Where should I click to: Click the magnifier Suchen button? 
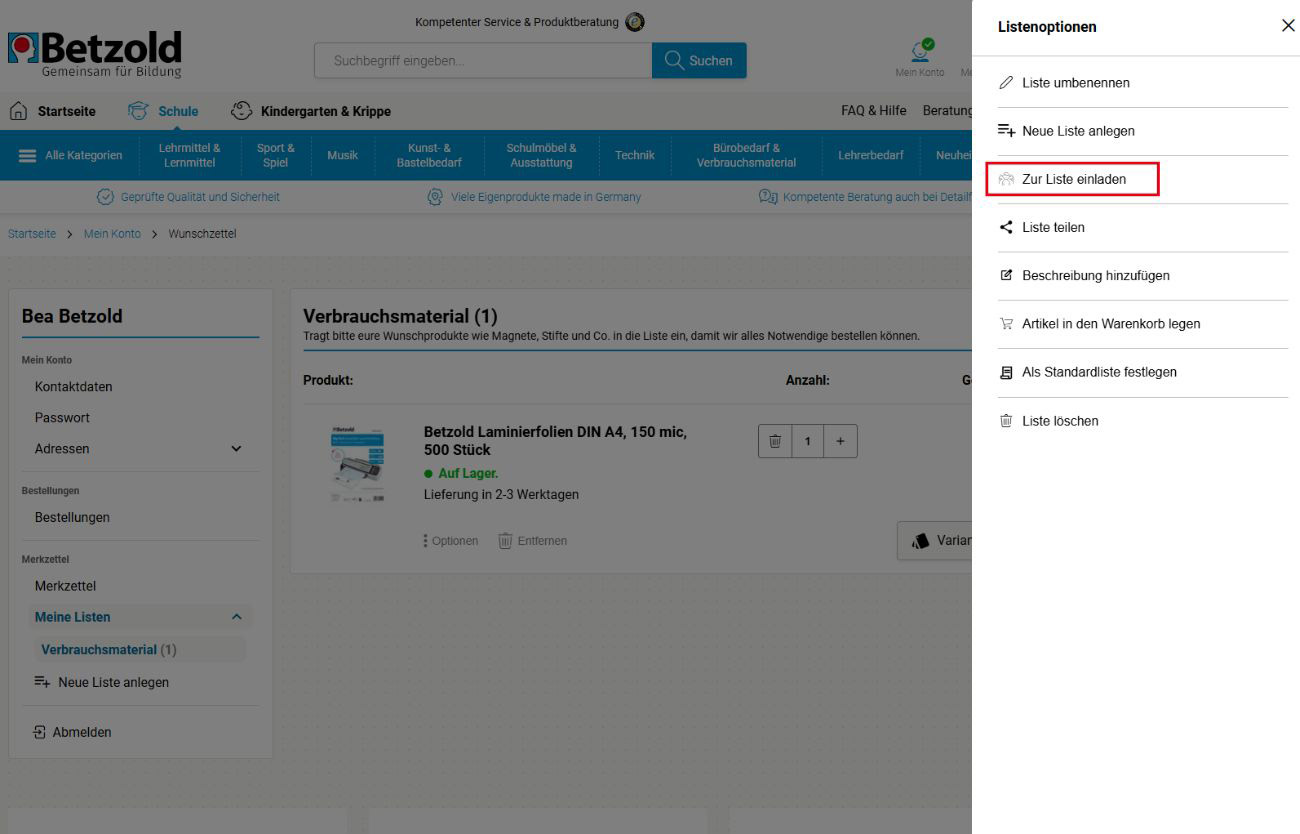point(699,61)
